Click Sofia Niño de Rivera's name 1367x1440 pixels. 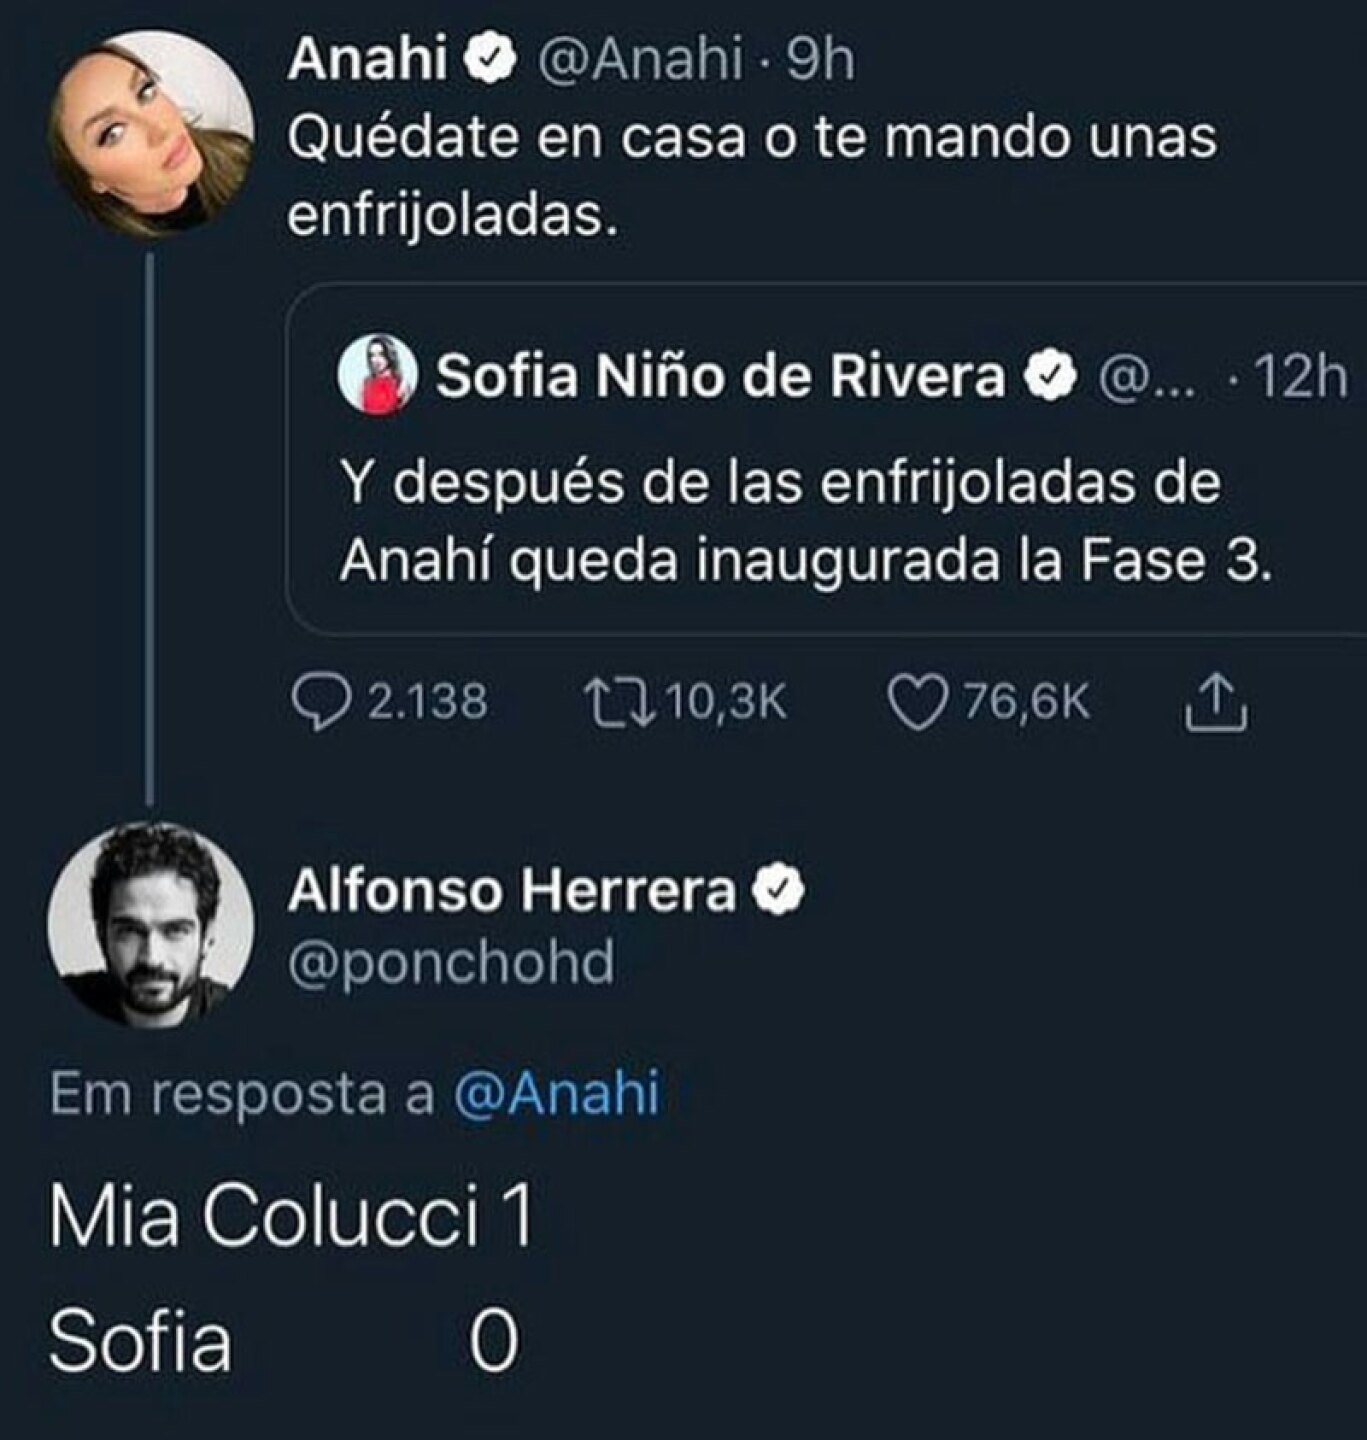tap(720, 377)
